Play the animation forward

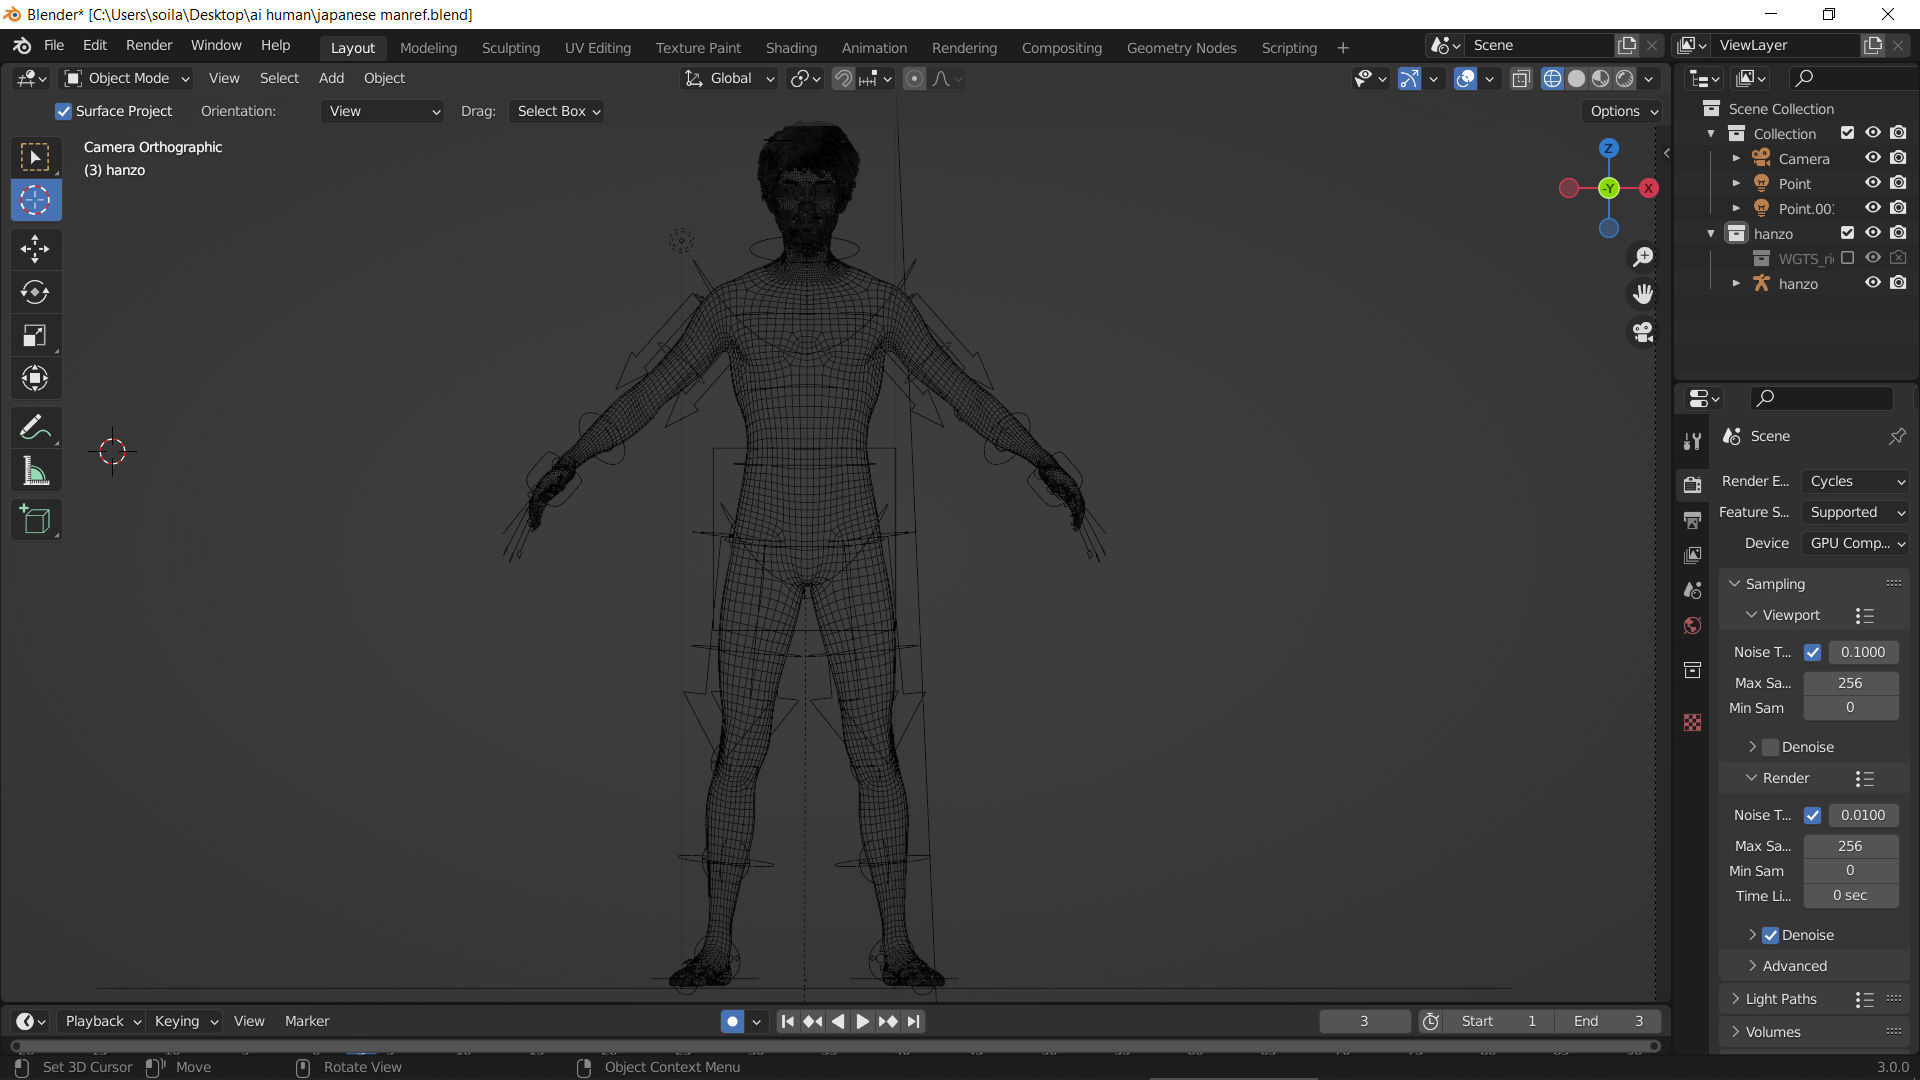pos(862,1021)
